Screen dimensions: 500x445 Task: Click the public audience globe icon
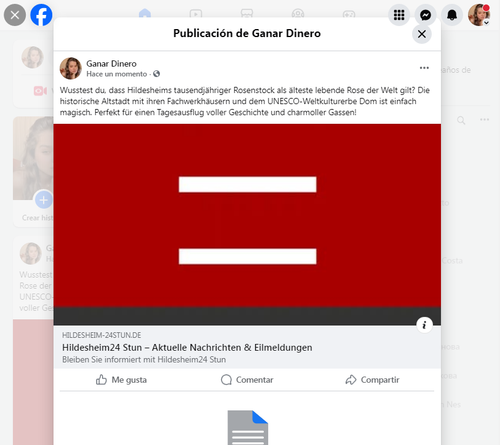tap(156, 74)
